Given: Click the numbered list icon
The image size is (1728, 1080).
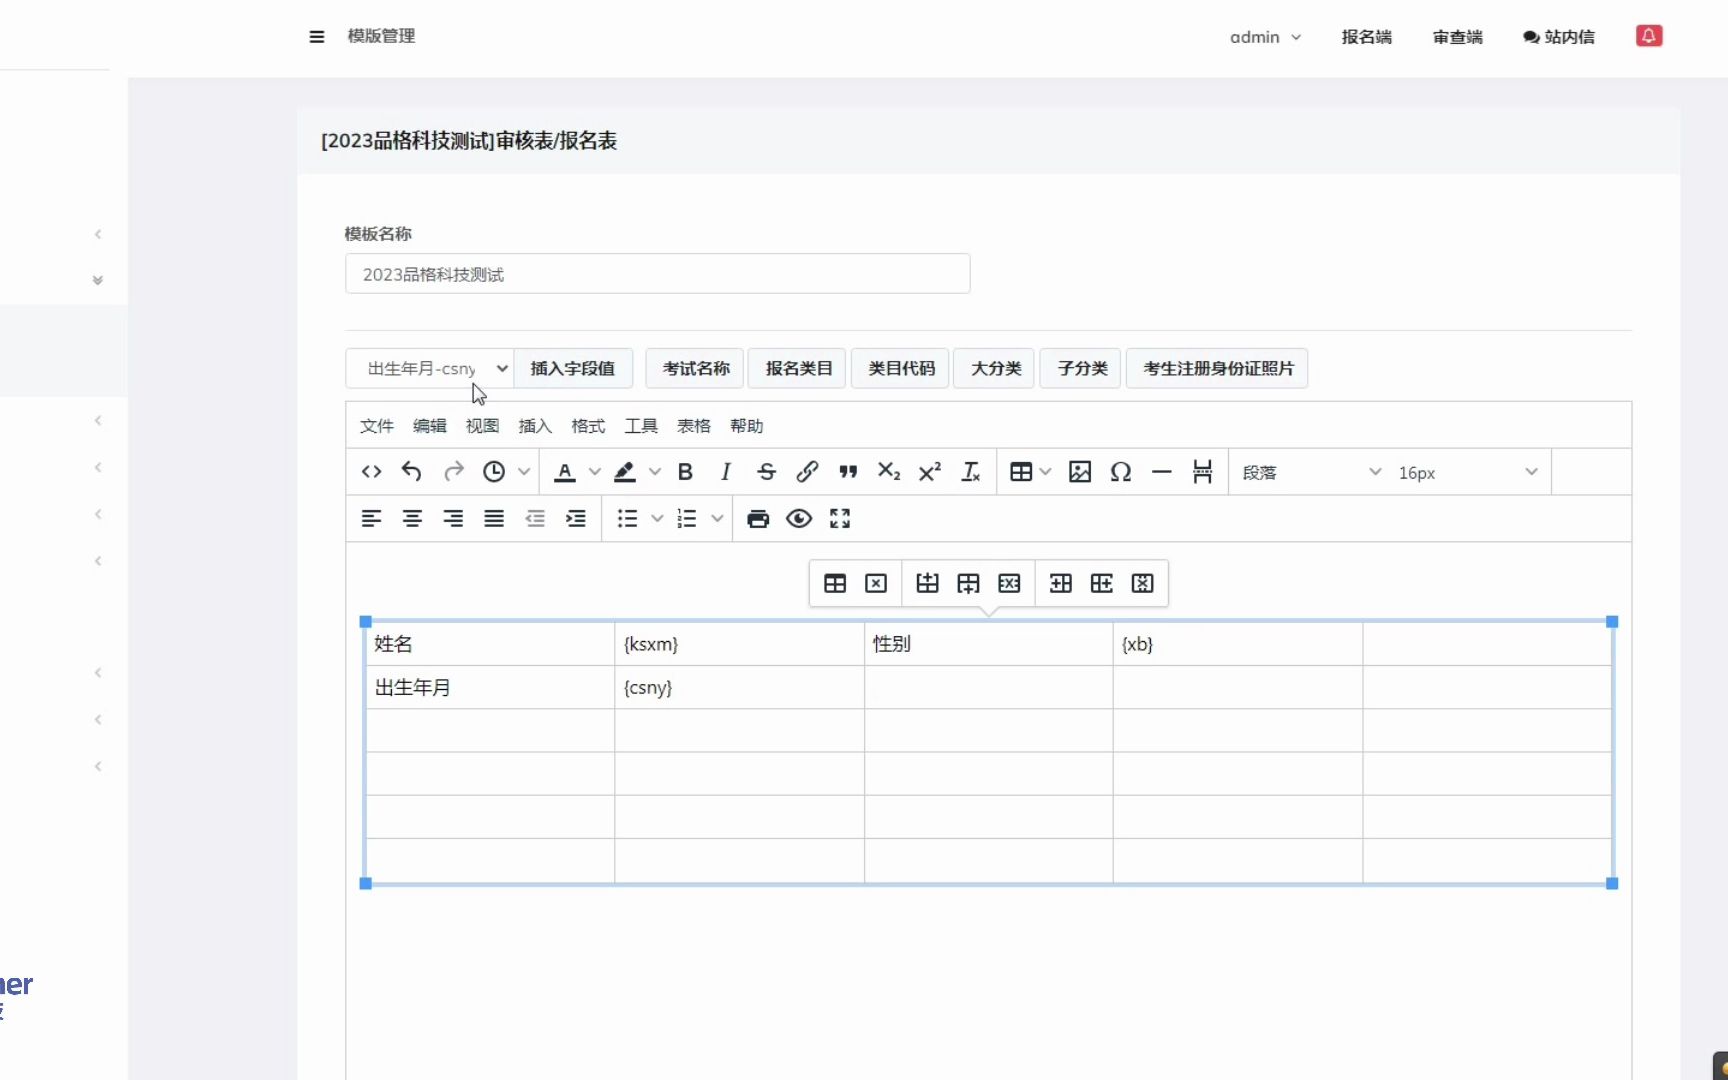Looking at the screenshot, I should pyautogui.click(x=687, y=518).
